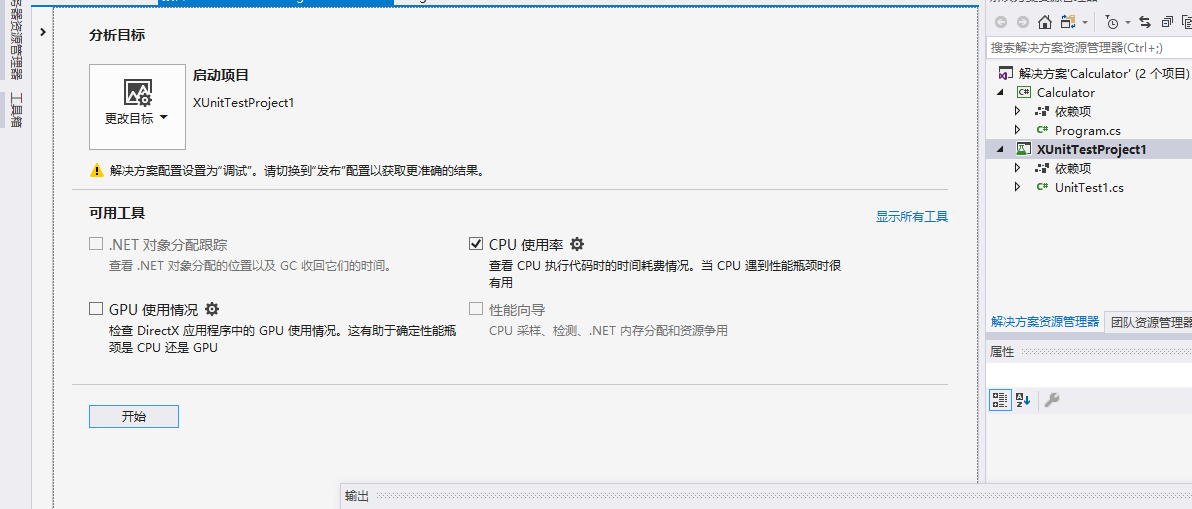The width and height of the screenshot is (1192, 509).
Task: Open the 更改目标 dropdown button
Action: (x=138, y=106)
